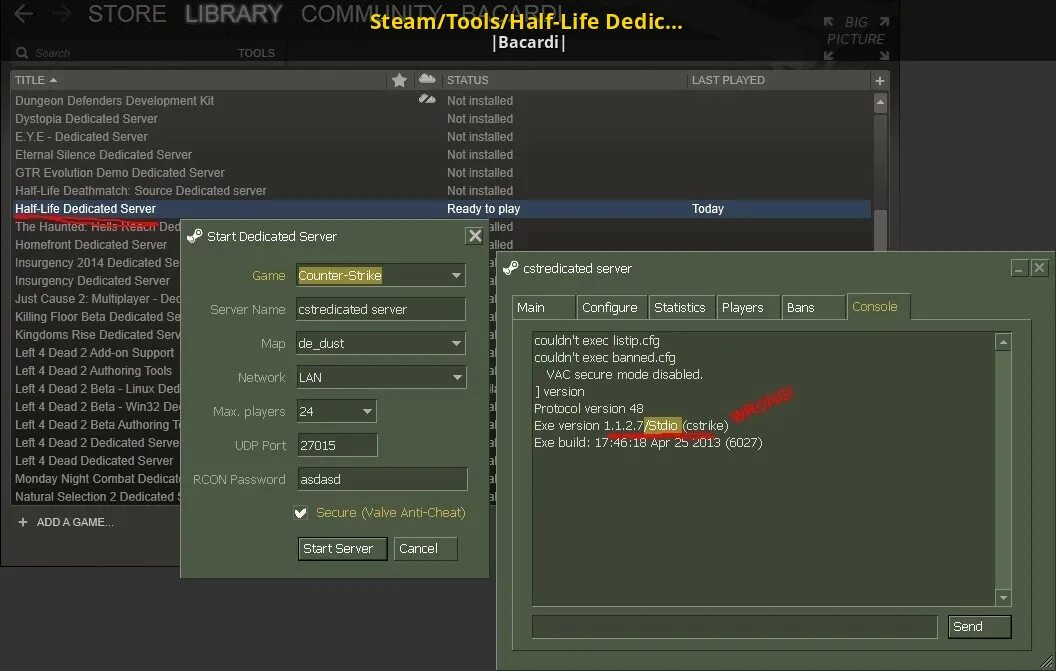Minimize the cstredicated server window
This screenshot has width=1056, height=671.
(1019, 268)
